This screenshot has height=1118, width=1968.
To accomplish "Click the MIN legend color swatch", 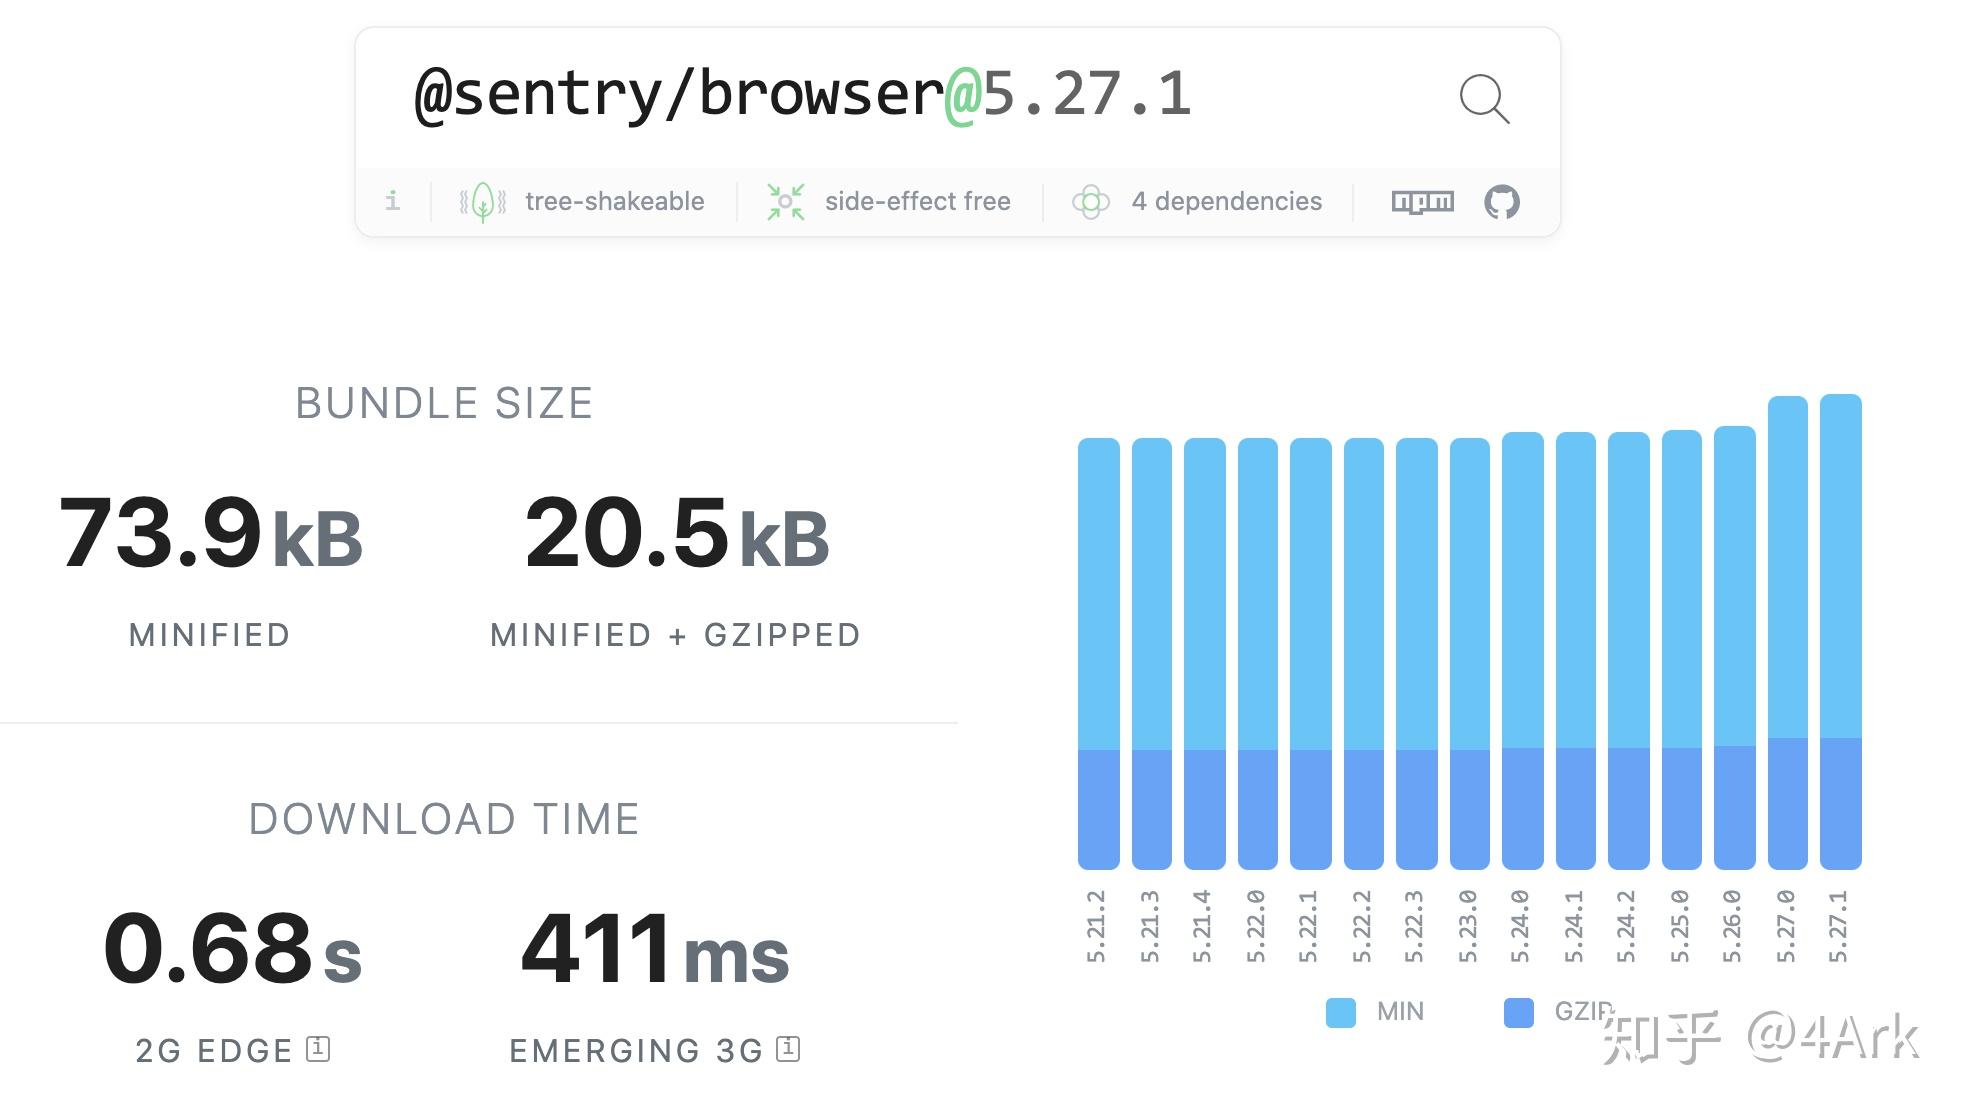I will point(1340,1012).
